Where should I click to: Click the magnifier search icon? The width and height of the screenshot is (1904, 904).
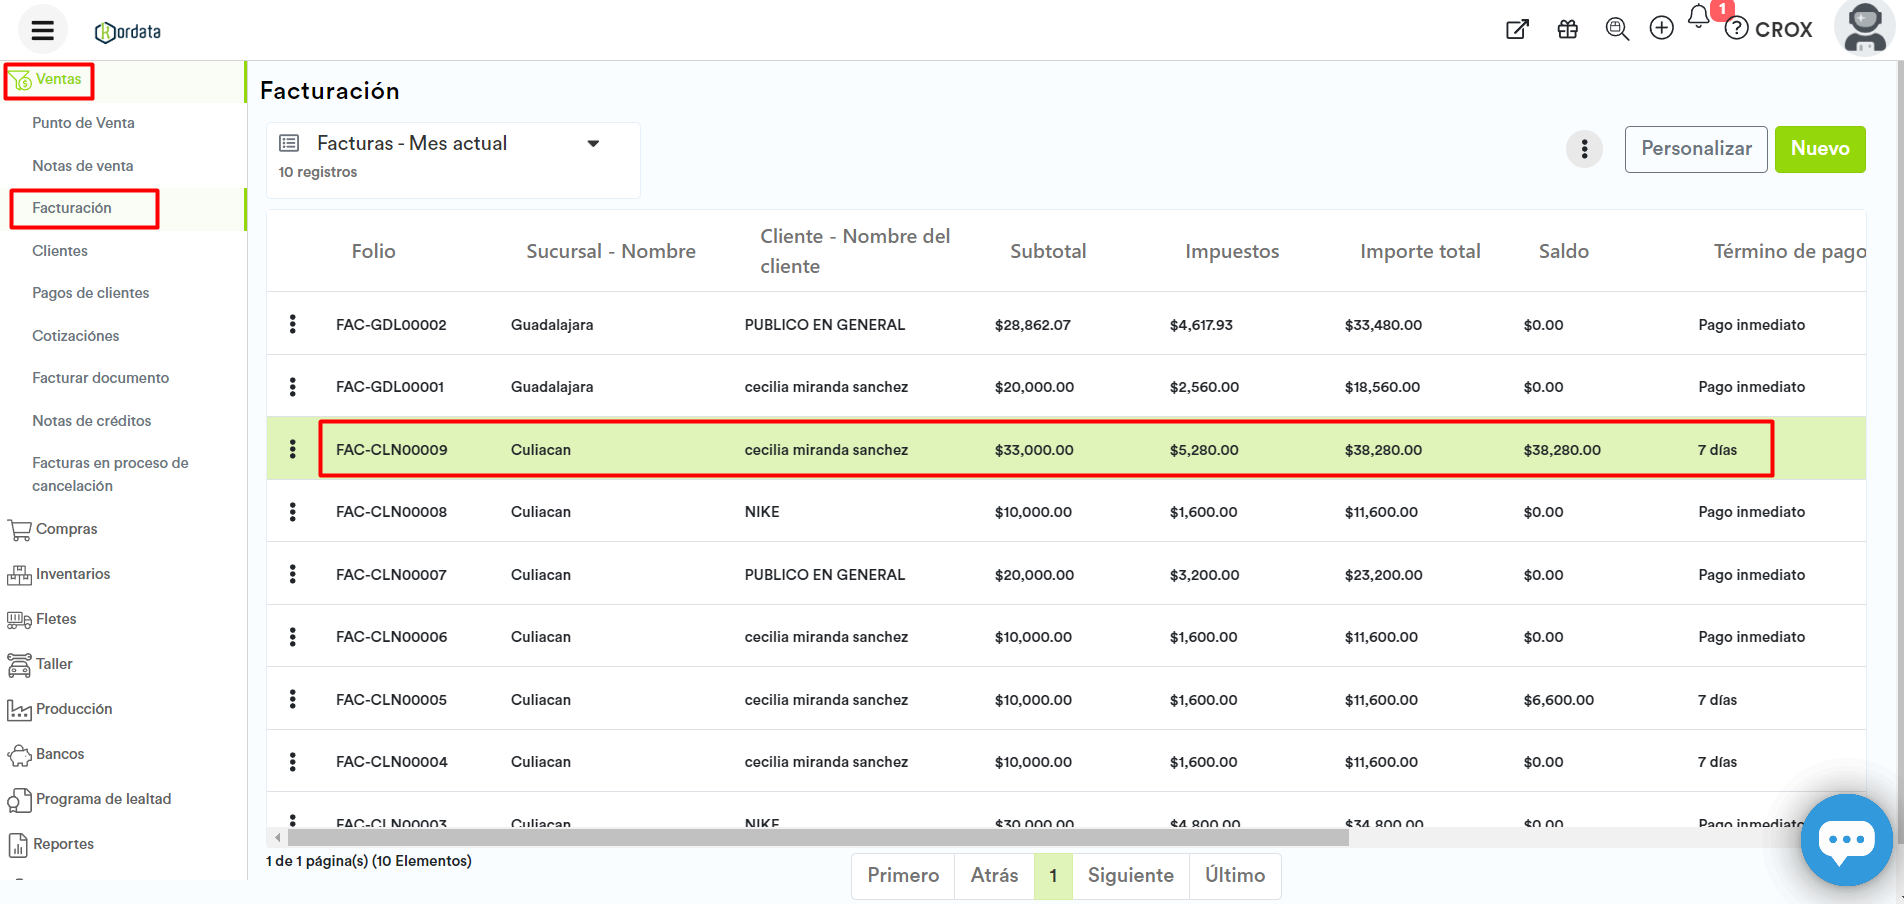click(1616, 29)
